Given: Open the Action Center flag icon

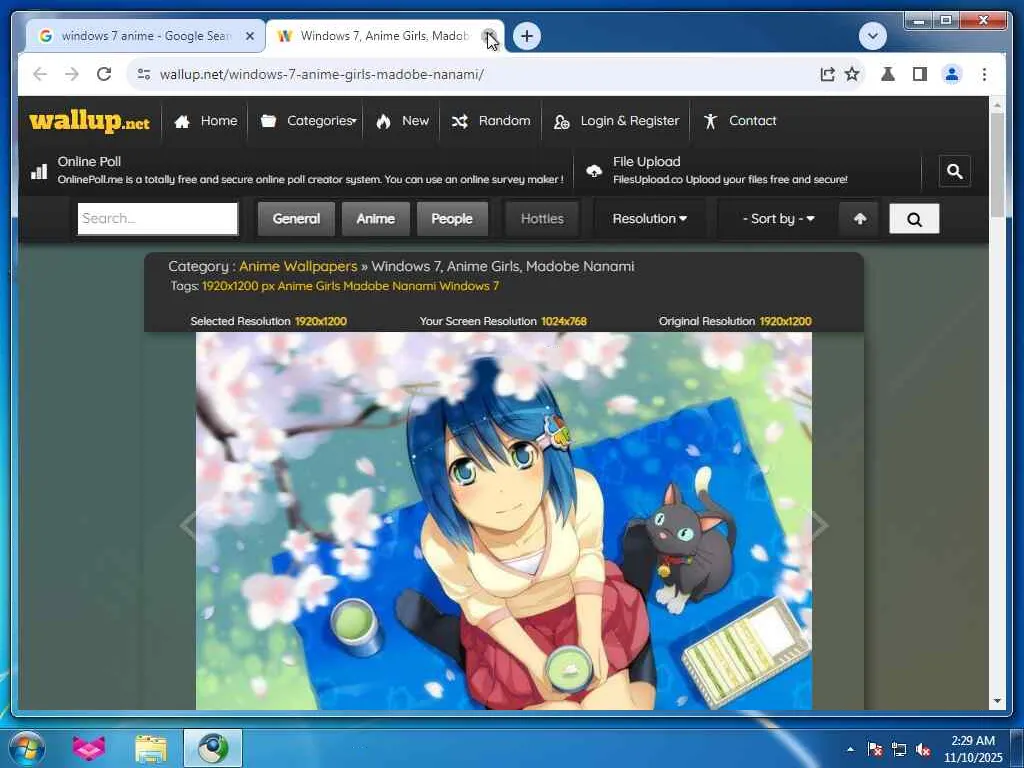Looking at the screenshot, I should (x=875, y=750).
